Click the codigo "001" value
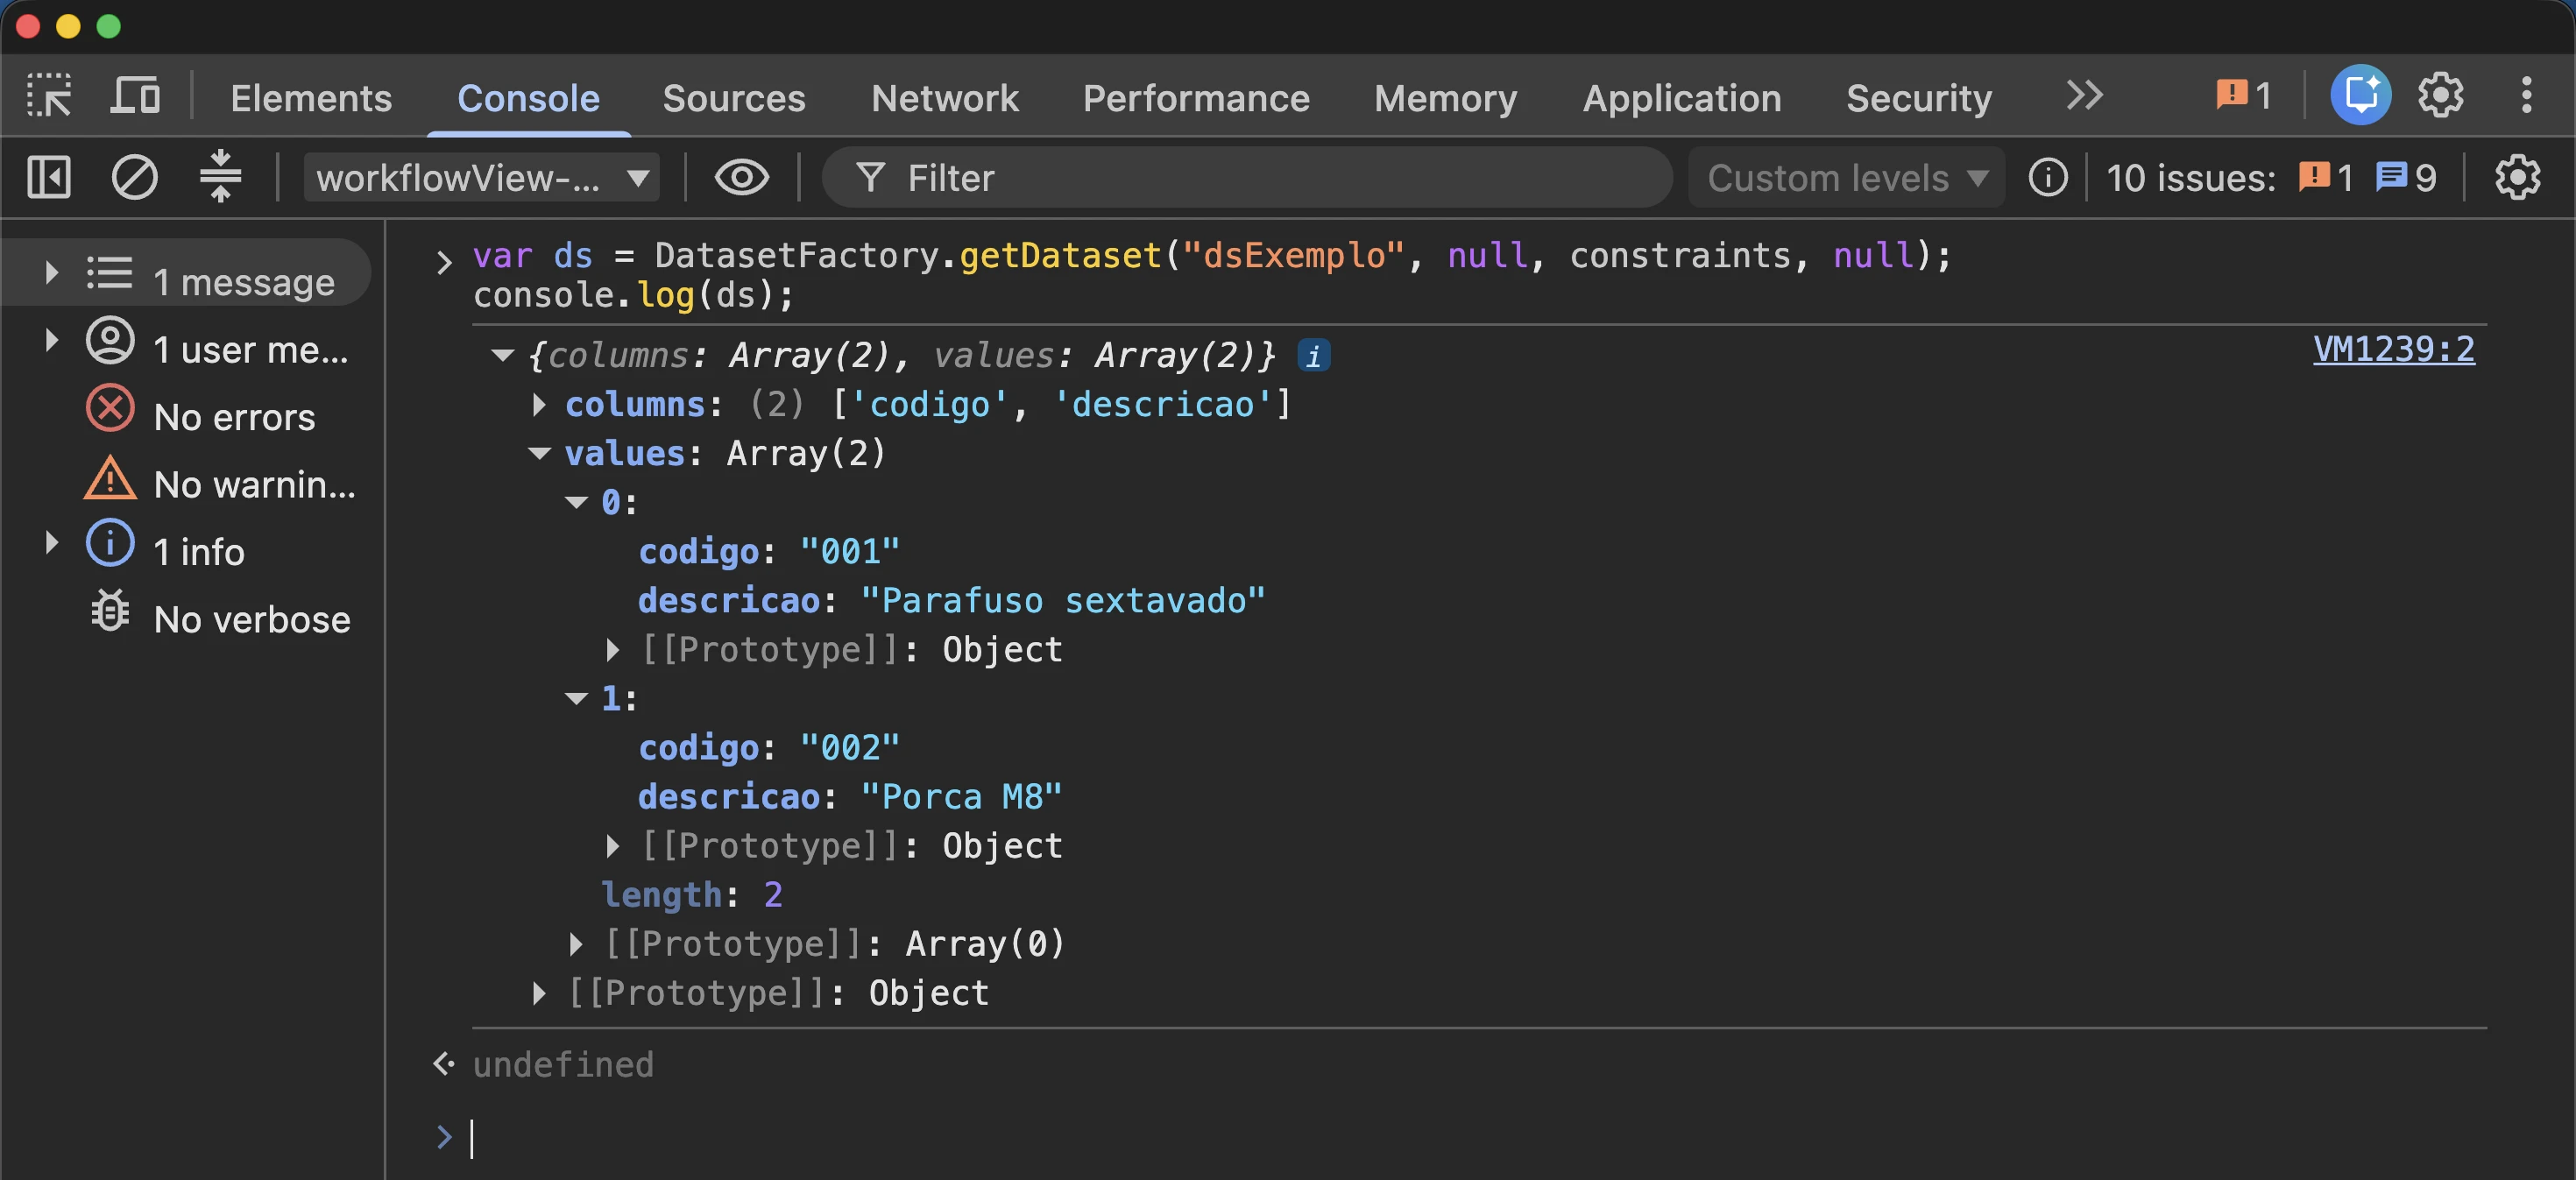Screen dimensions: 2576x1180 click(849, 551)
